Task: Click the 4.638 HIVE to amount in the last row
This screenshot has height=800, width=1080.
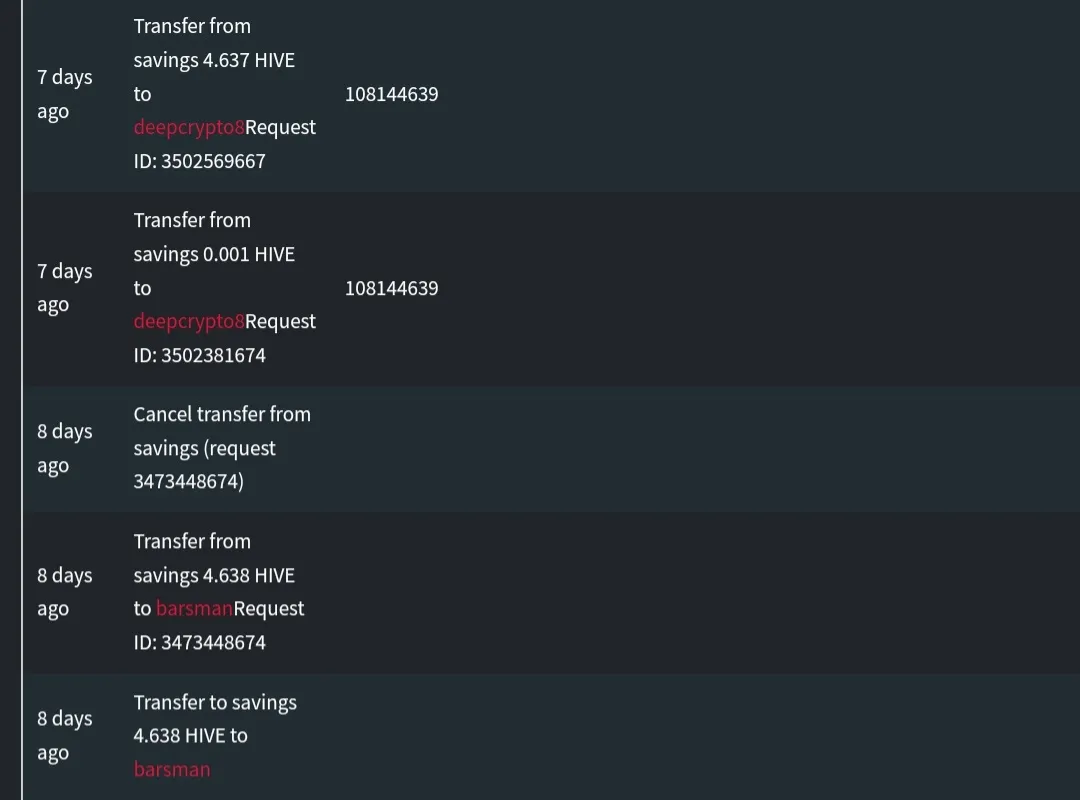Action: point(191,736)
